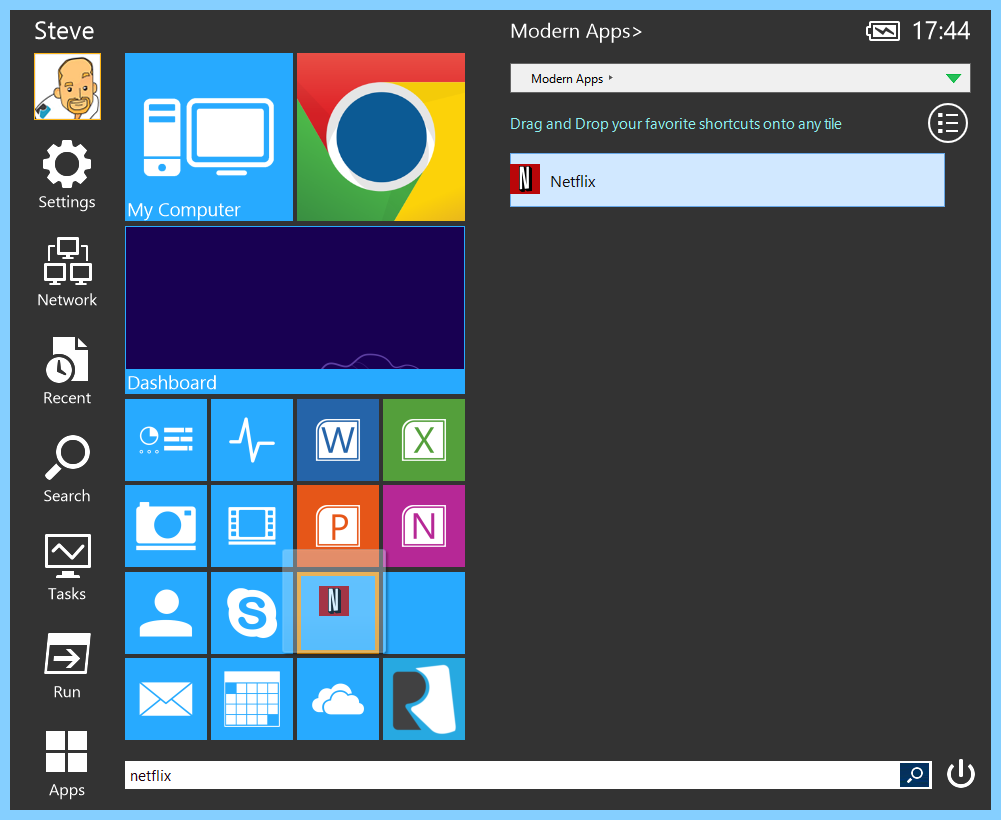Open the pie chart list tile
This screenshot has height=820, width=1001.
[x=166, y=440]
